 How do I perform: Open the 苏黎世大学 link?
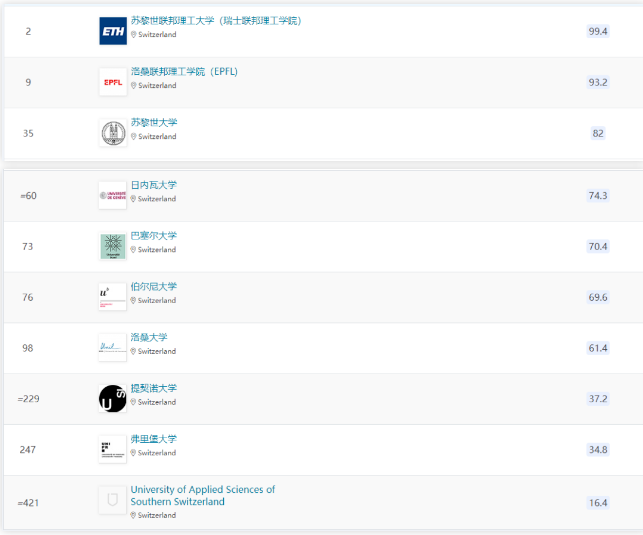154,122
